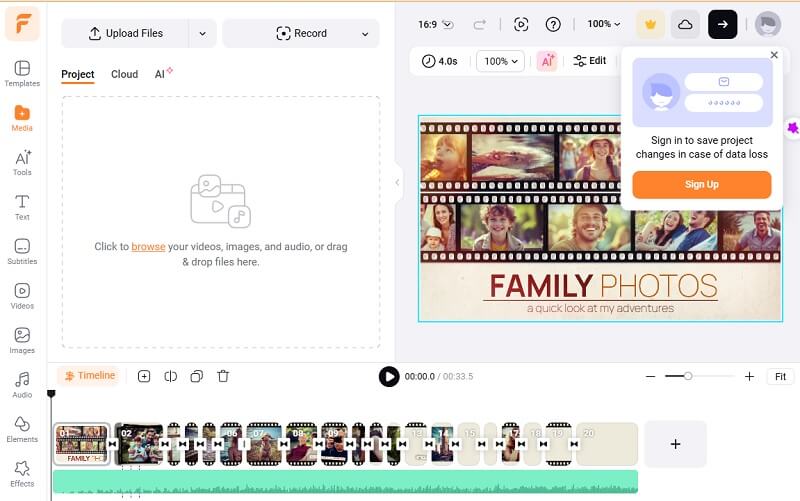Open the Effects panel in sidebar
The width and height of the screenshot is (800, 501).
click(x=22, y=473)
